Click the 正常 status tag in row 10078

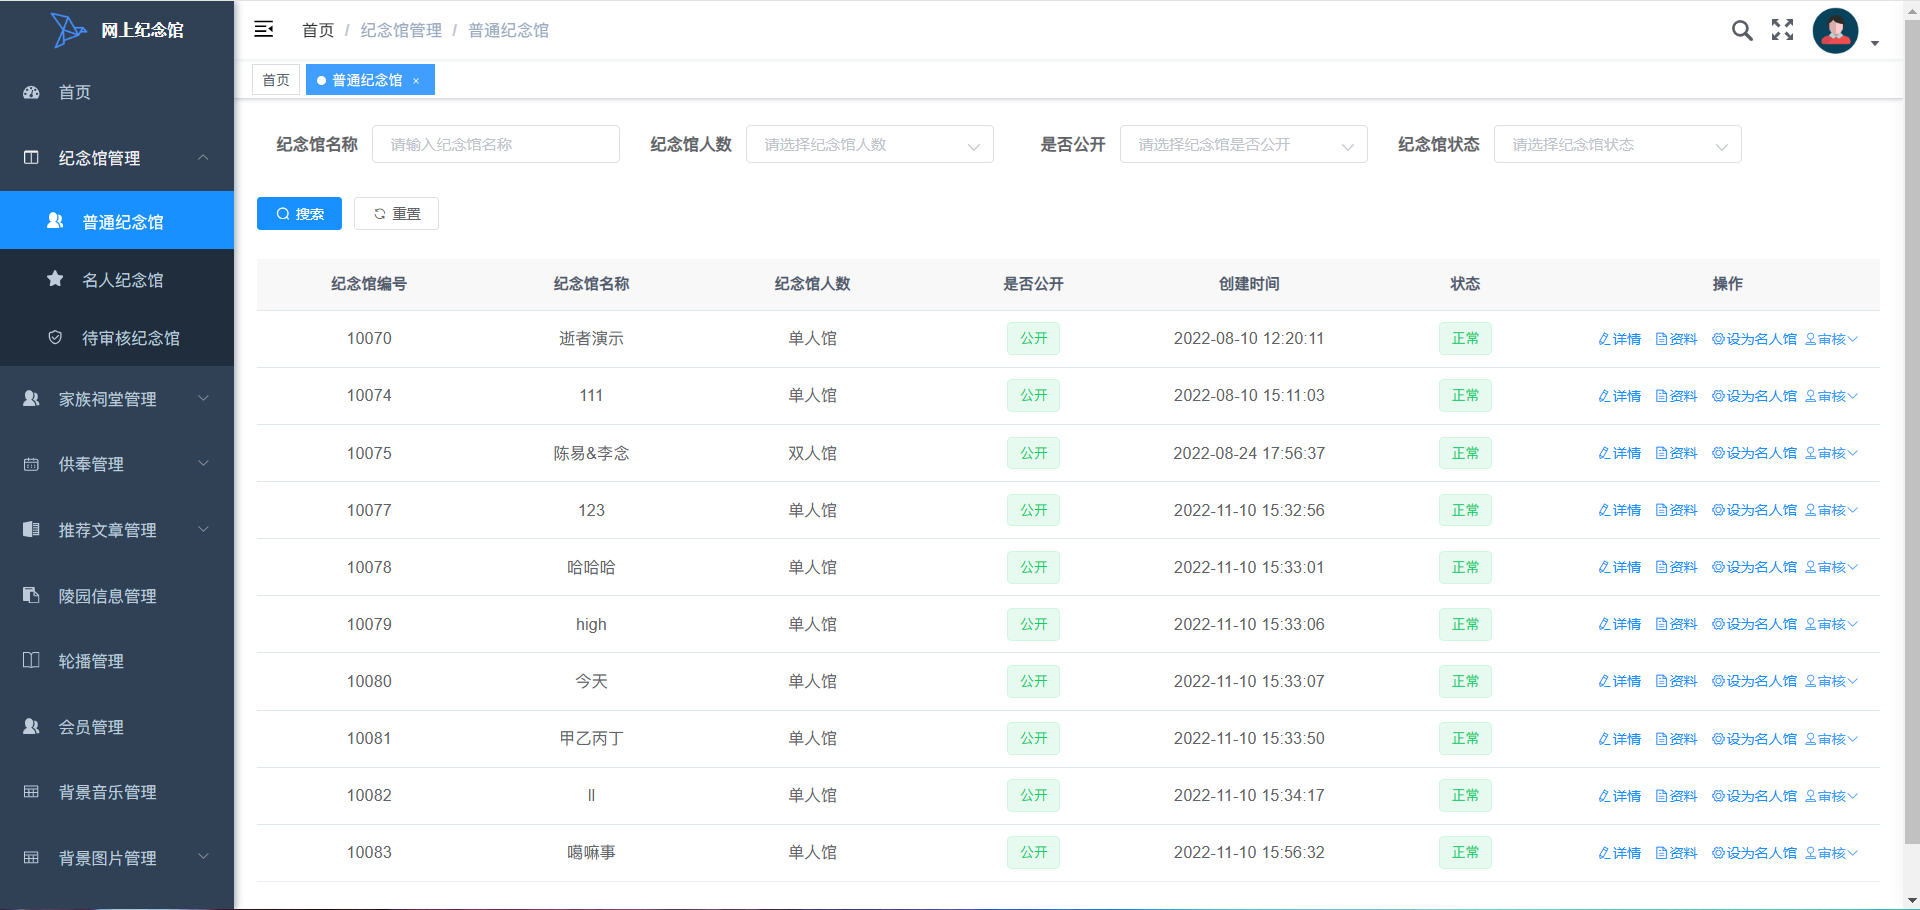[1465, 567]
